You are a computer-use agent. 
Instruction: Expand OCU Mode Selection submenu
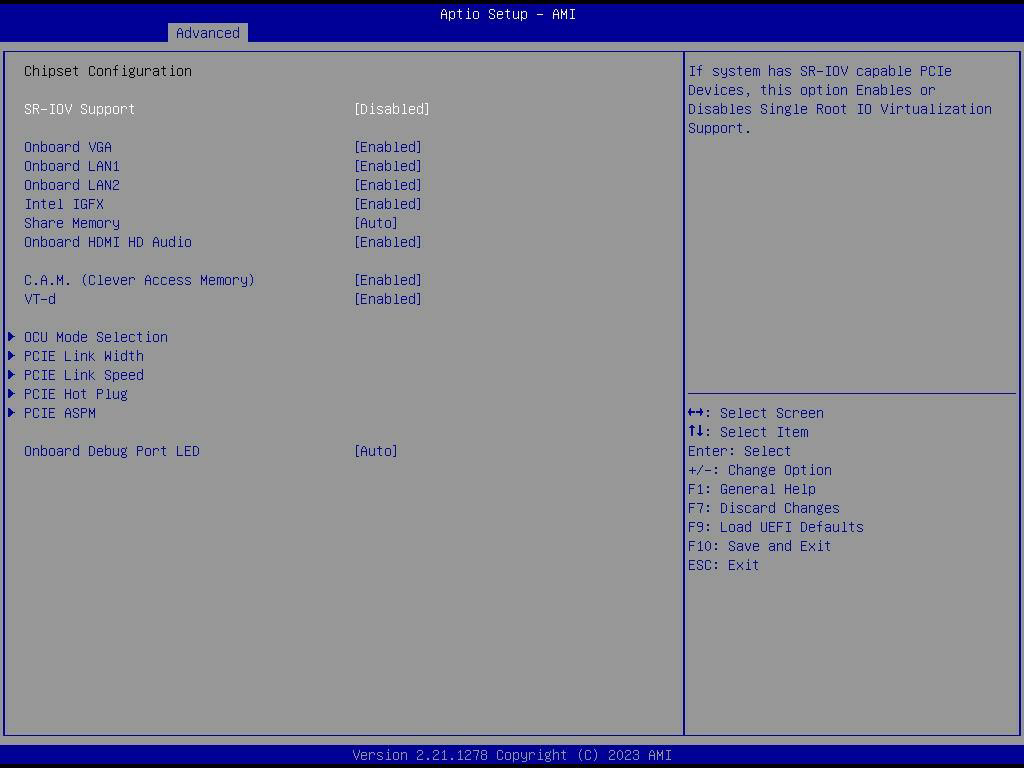(96, 337)
